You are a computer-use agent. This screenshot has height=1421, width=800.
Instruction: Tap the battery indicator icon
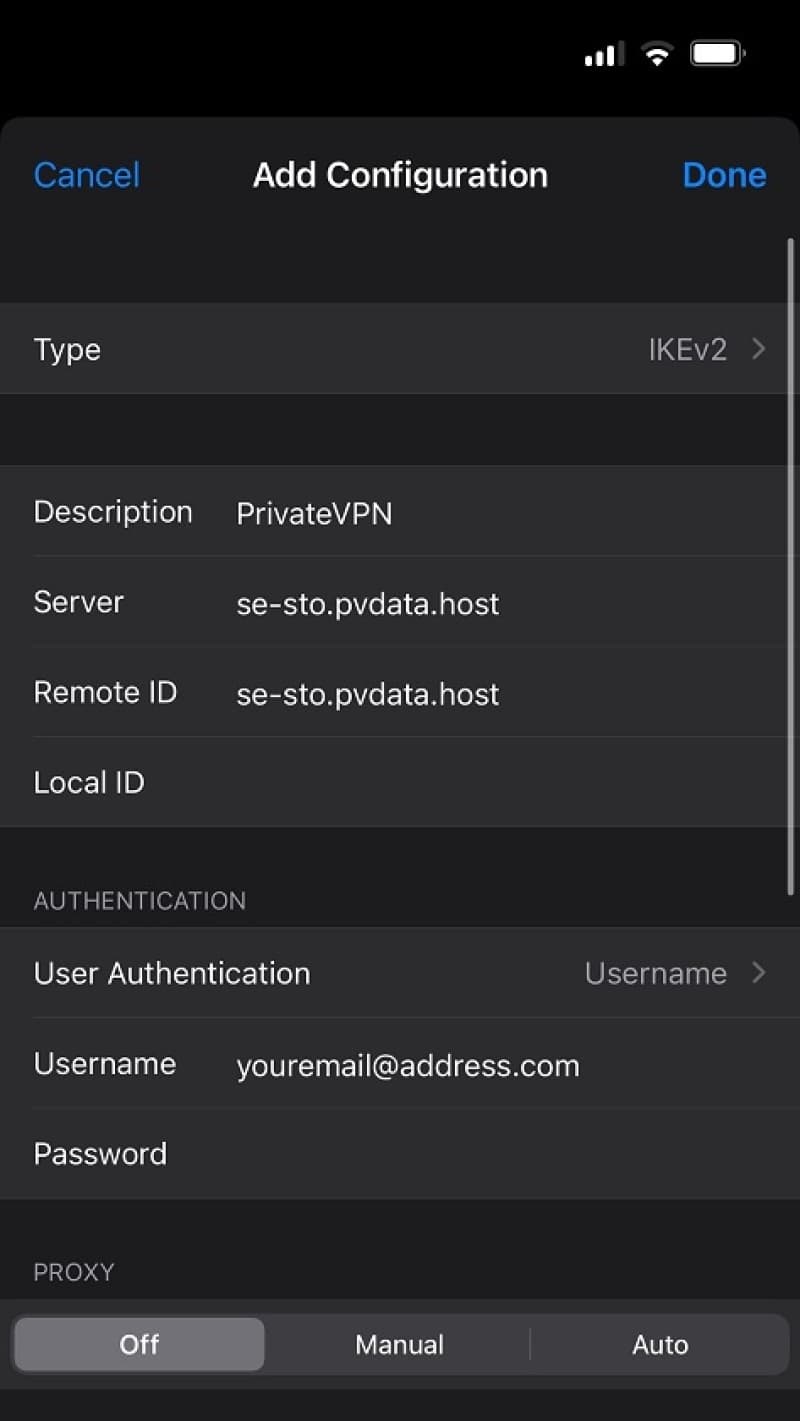coord(717,54)
